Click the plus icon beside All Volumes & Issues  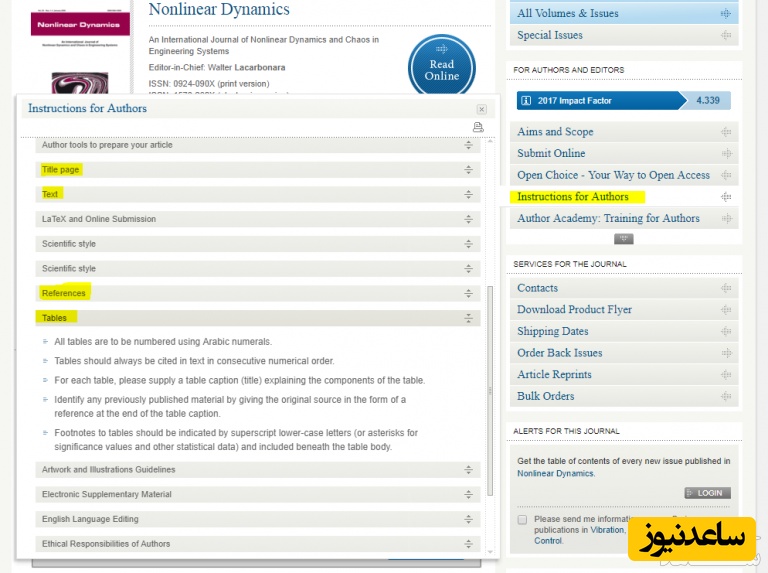tap(725, 13)
